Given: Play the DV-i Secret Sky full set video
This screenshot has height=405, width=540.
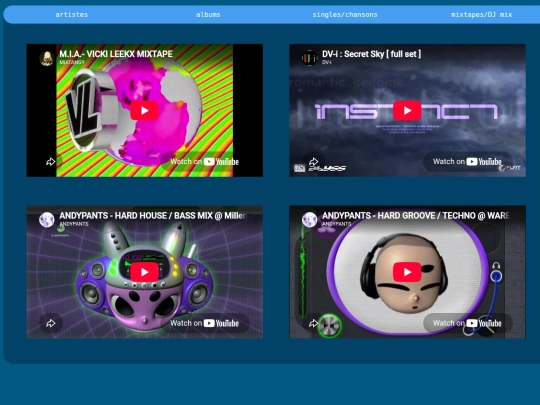Looking at the screenshot, I should pos(407,111).
